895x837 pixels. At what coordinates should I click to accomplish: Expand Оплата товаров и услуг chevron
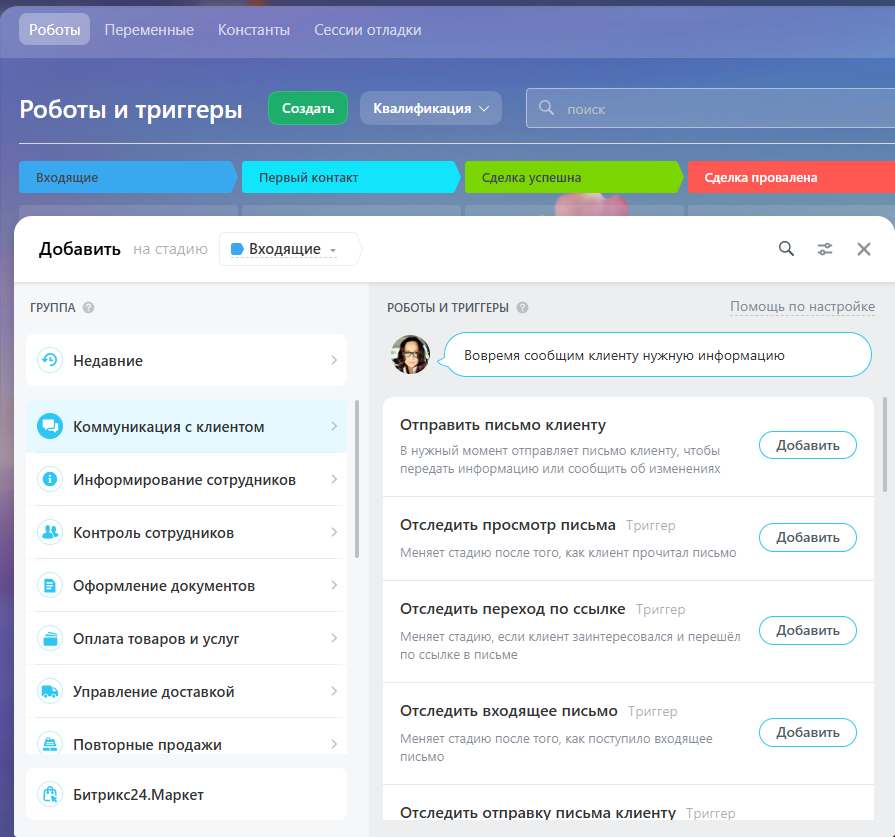coord(334,638)
